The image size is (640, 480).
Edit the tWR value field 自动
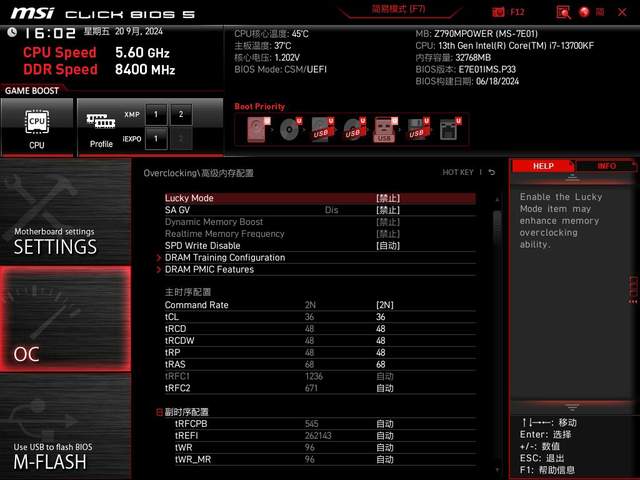(x=384, y=448)
